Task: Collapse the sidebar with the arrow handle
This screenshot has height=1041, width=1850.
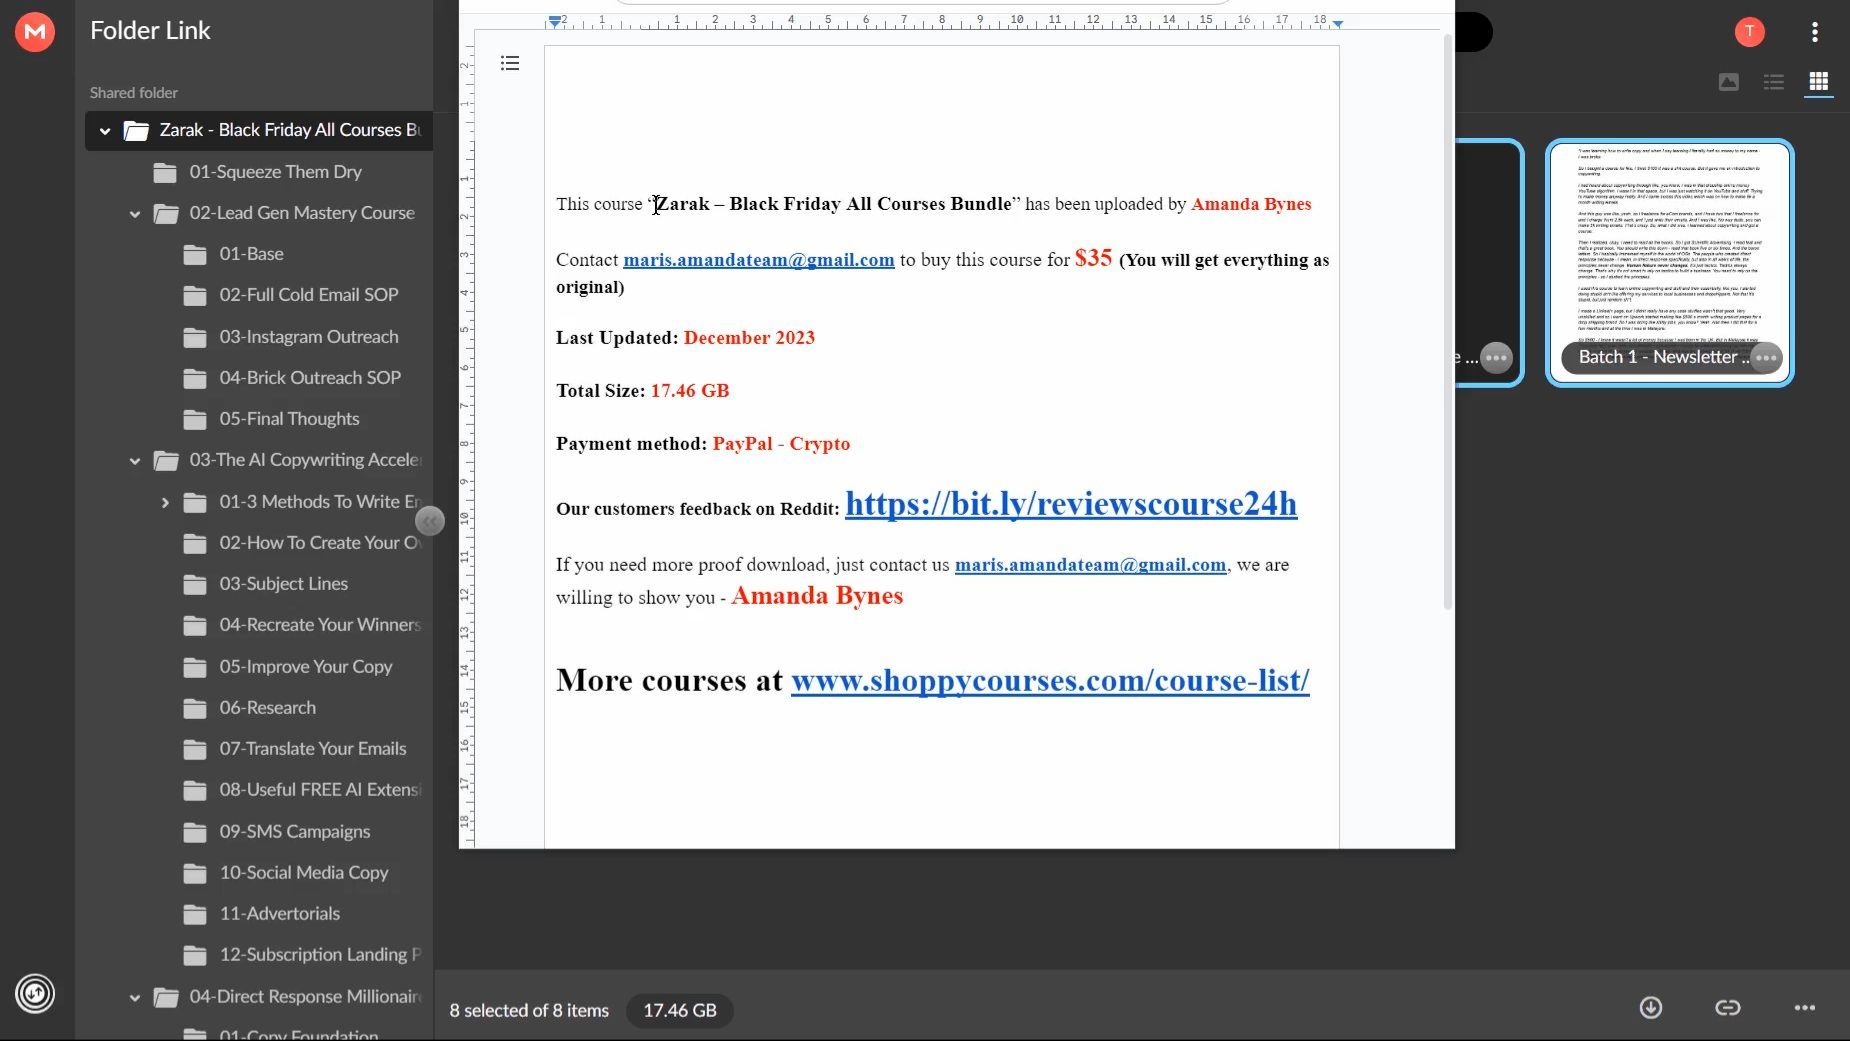Action: [x=429, y=521]
